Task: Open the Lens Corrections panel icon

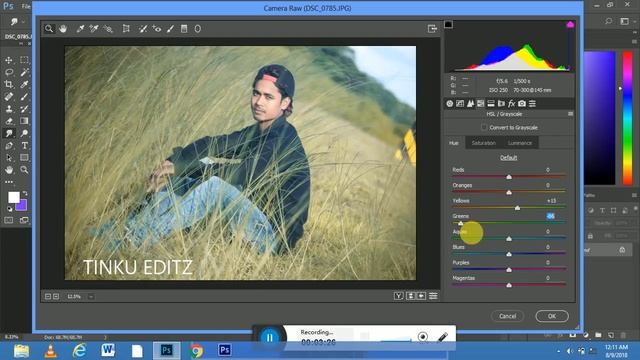Action: click(x=501, y=104)
